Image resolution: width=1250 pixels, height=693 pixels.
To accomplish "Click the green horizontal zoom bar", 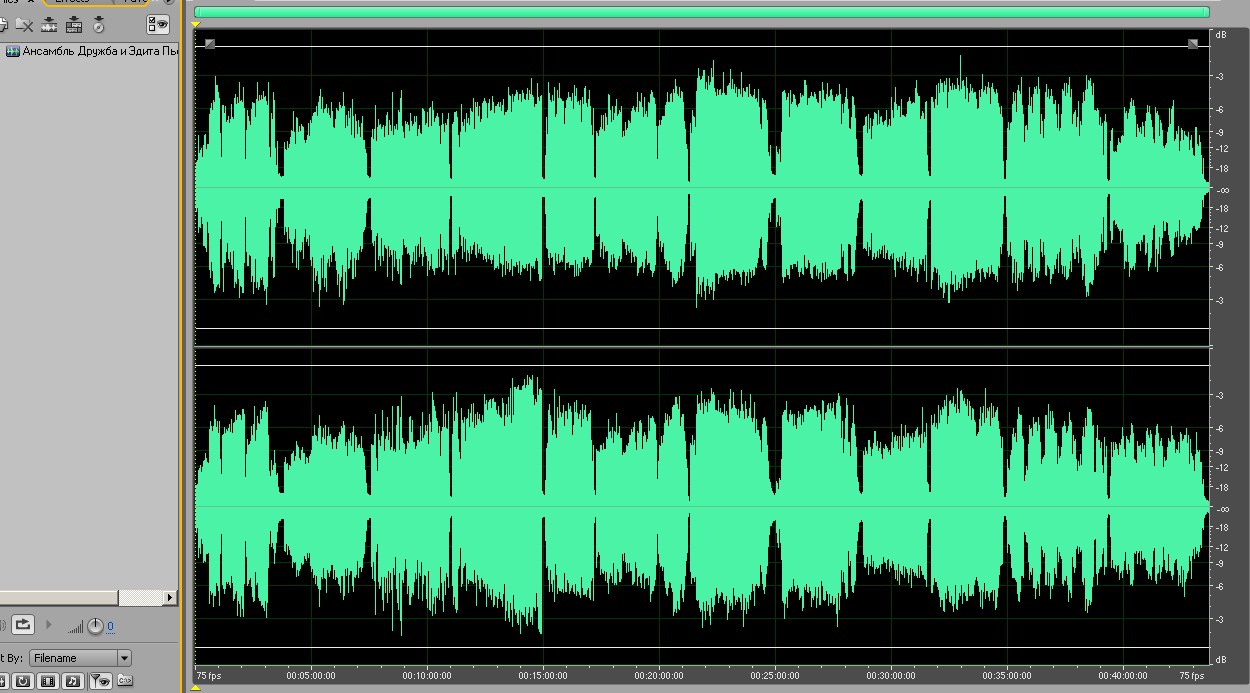I will (701, 12).
